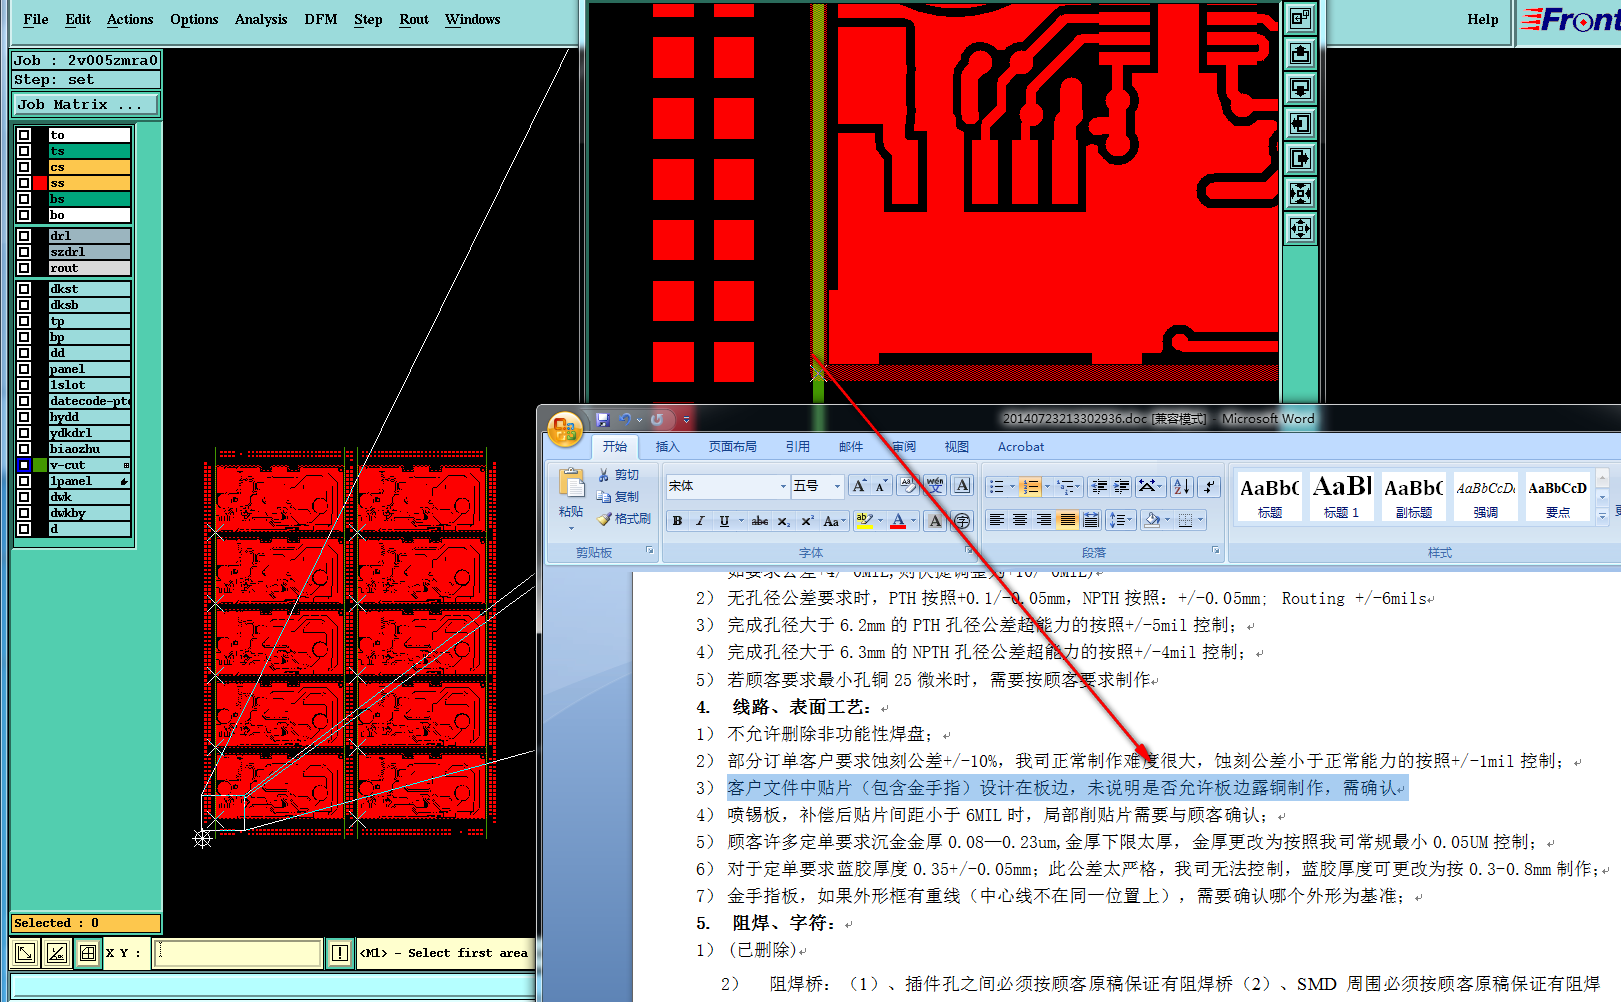Viewport: 1621px width, 1002px height.
Task: Click the grid icon left of X Y label
Action: (x=88, y=953)
